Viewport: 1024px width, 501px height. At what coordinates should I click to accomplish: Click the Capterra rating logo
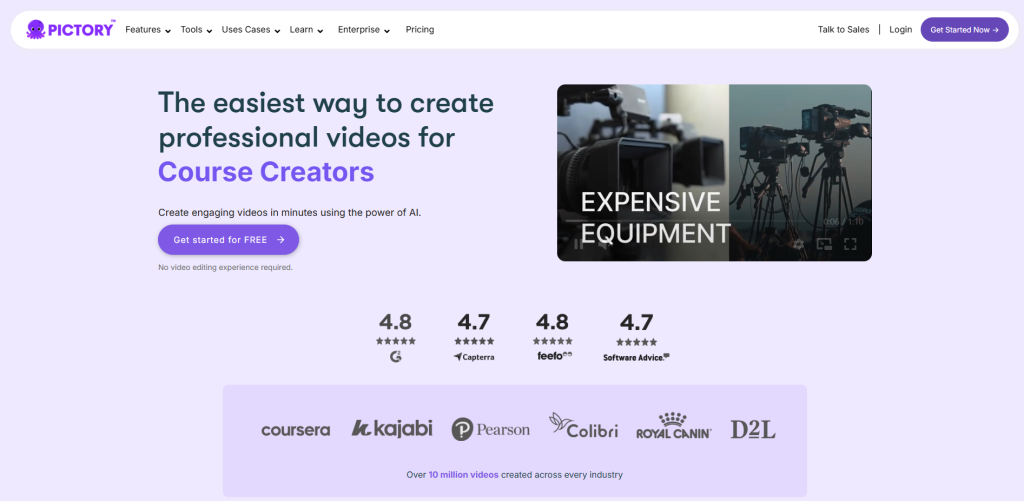(474, 356)
